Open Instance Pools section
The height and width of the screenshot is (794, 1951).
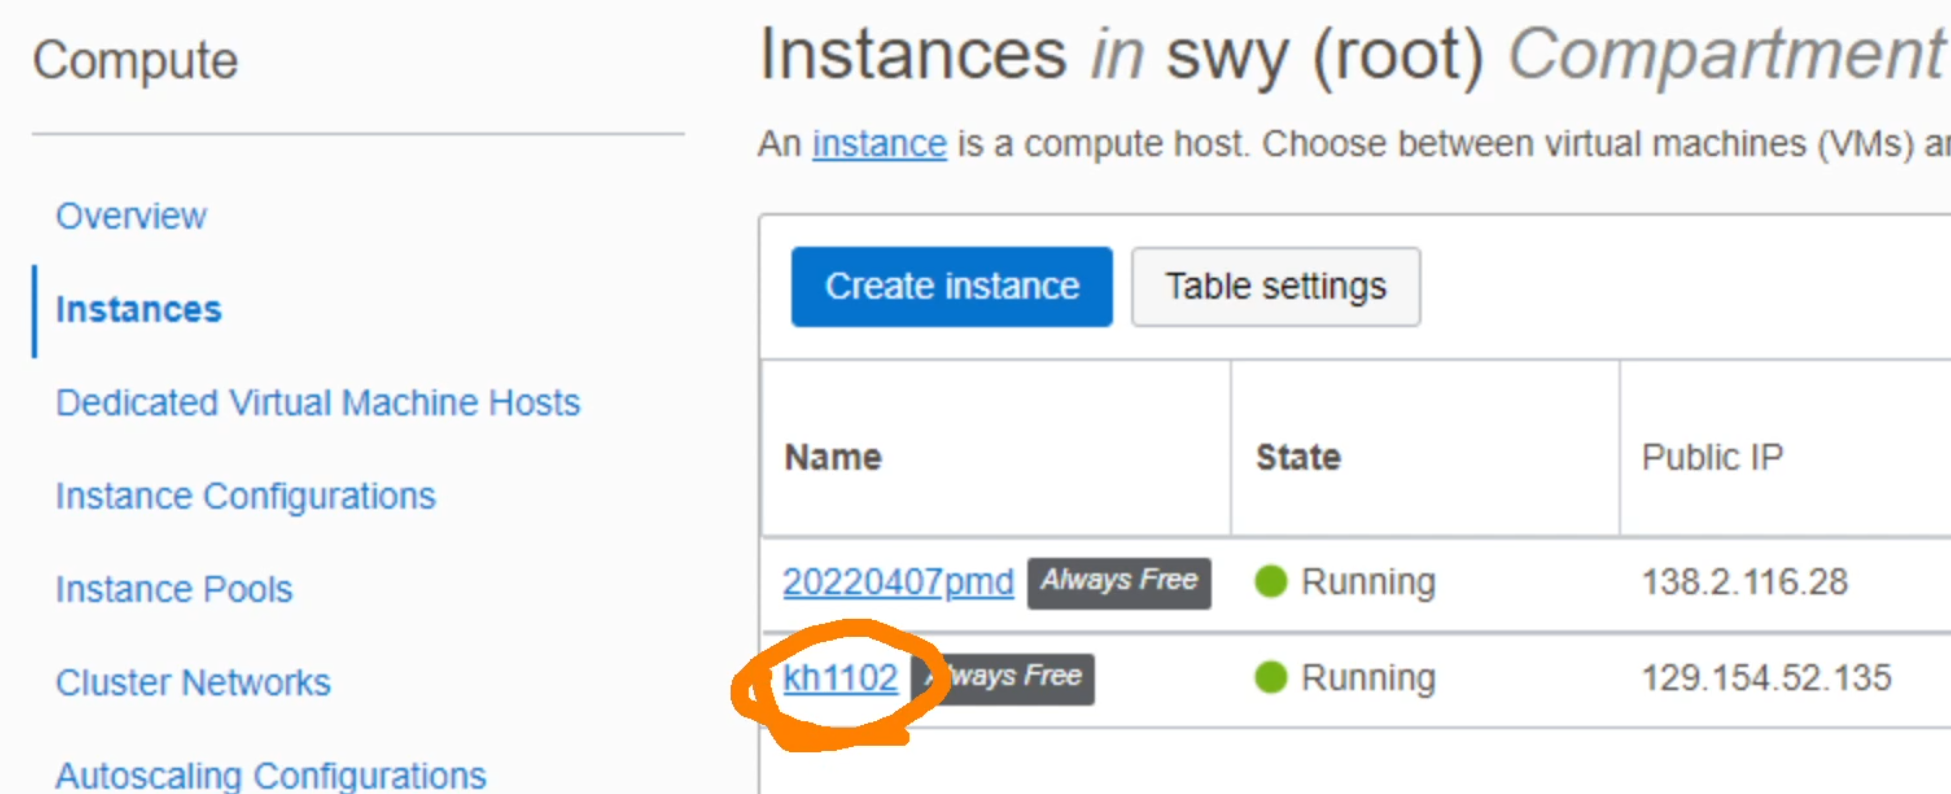click(x=174, y=589)
